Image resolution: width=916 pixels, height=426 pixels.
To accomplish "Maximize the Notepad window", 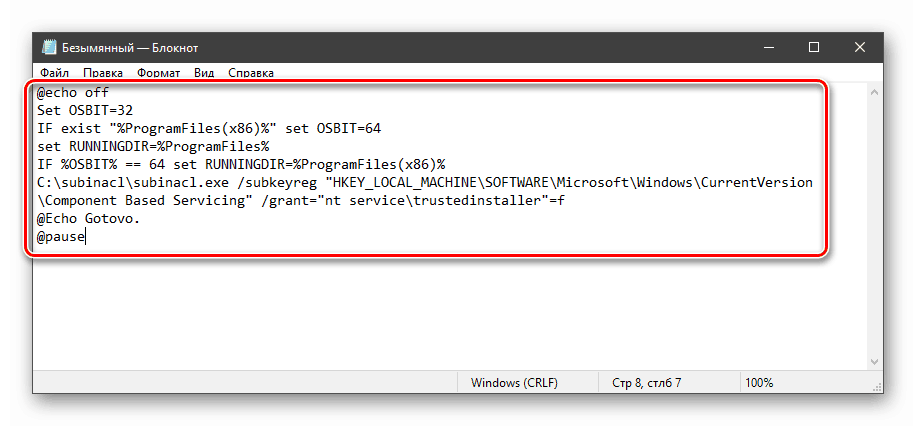I will point(814,47).
